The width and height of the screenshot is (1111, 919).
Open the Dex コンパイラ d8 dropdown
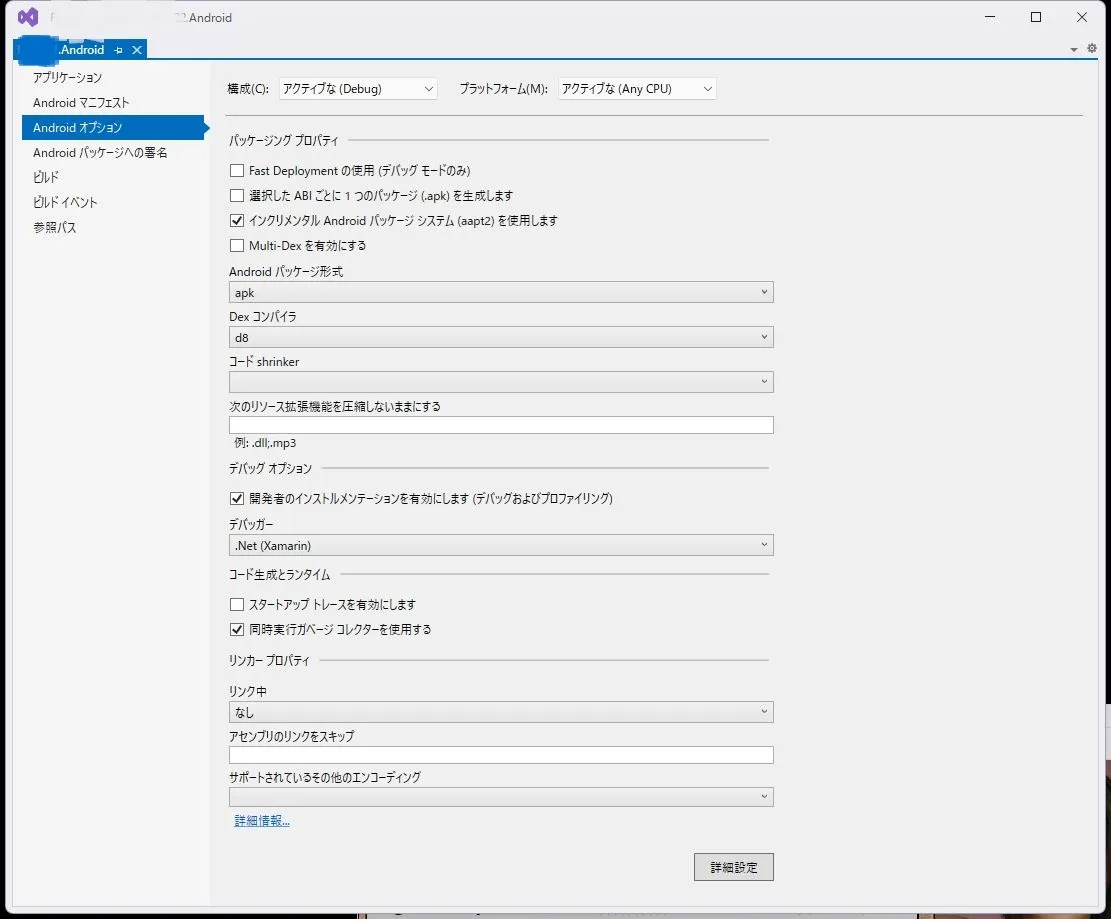click(x=501, y=337)
